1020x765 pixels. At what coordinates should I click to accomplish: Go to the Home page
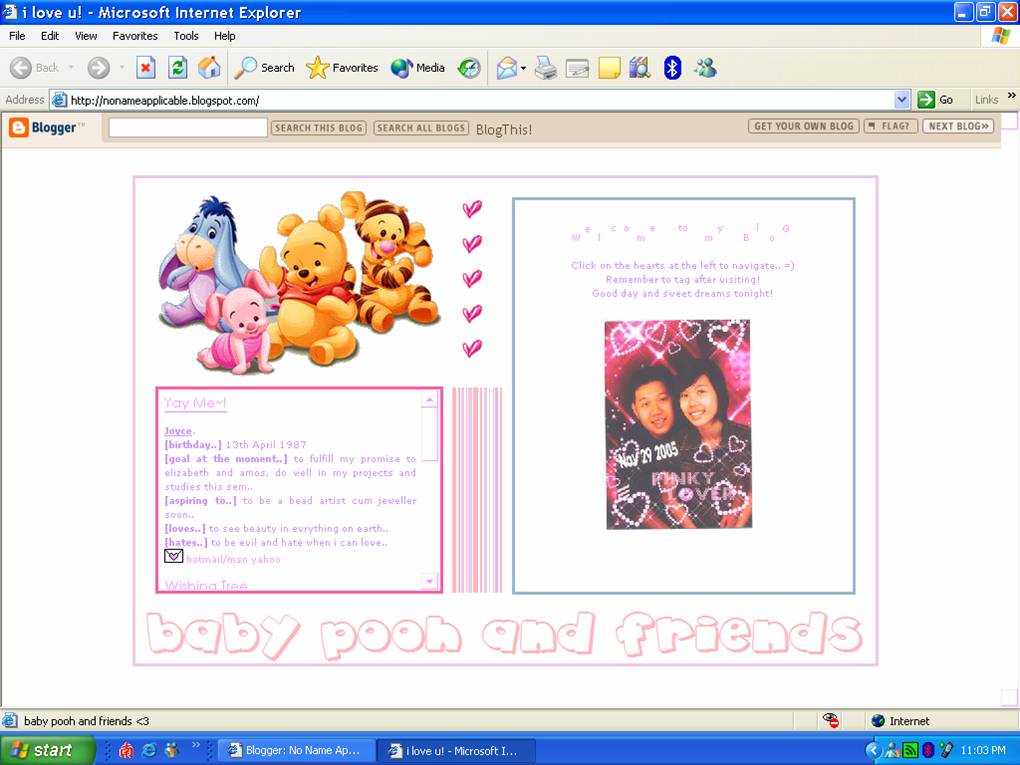tap(209, 68)
